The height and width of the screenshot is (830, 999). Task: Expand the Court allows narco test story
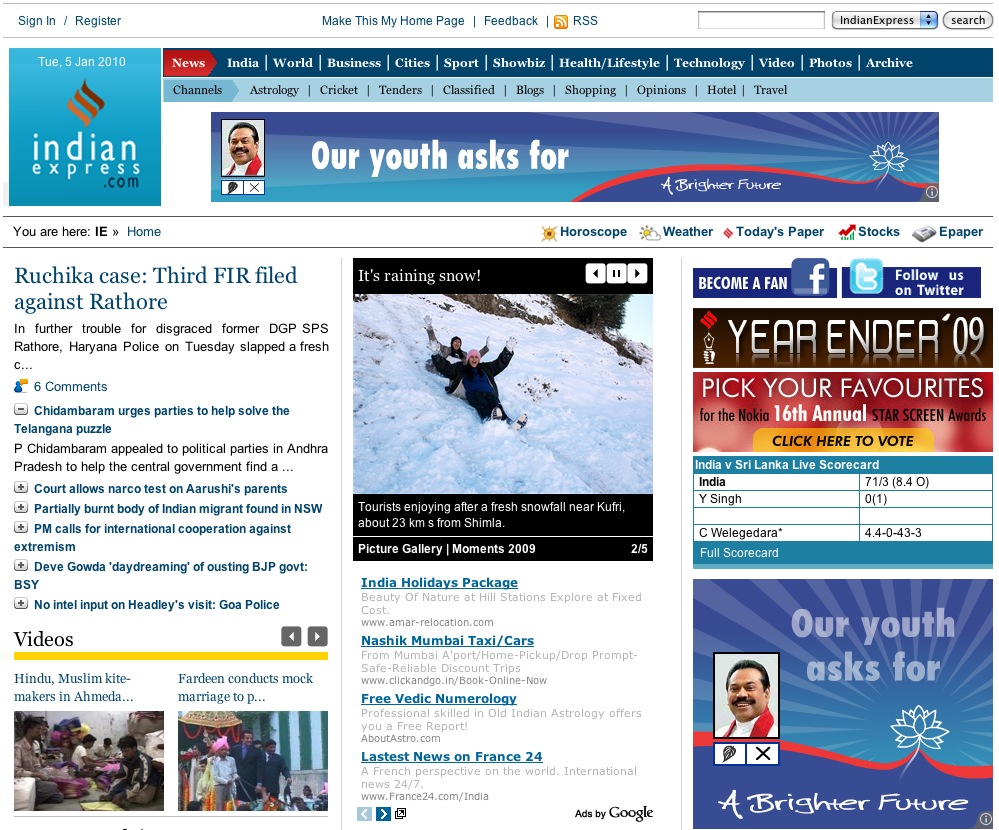coord(21,488)
